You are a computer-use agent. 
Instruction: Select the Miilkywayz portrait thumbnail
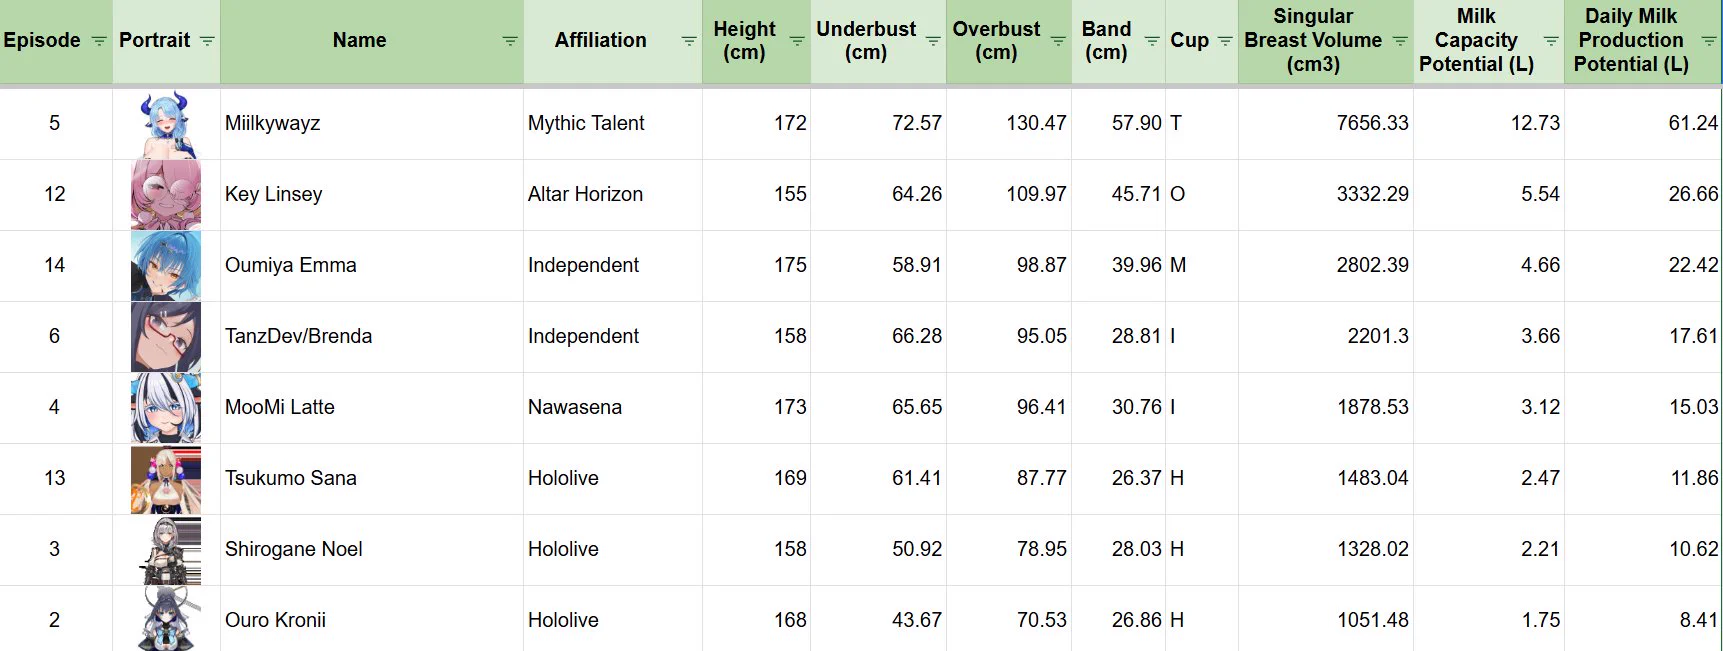click(166, 125)
